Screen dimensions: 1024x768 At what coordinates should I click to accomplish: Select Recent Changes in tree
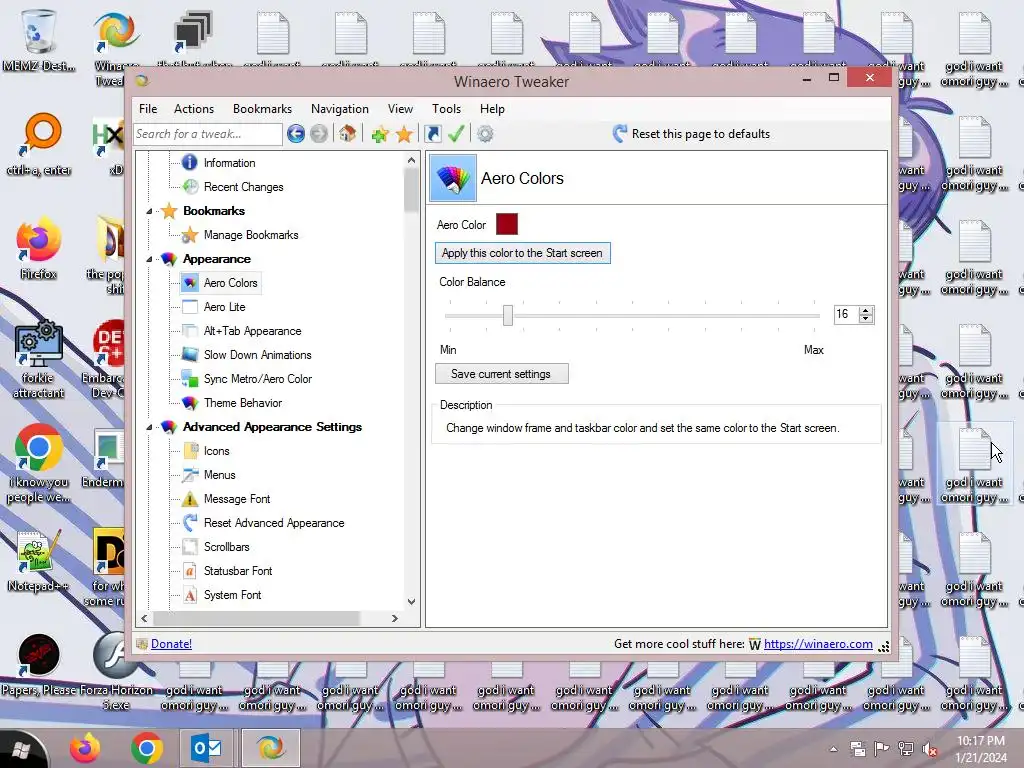[243, 187]
